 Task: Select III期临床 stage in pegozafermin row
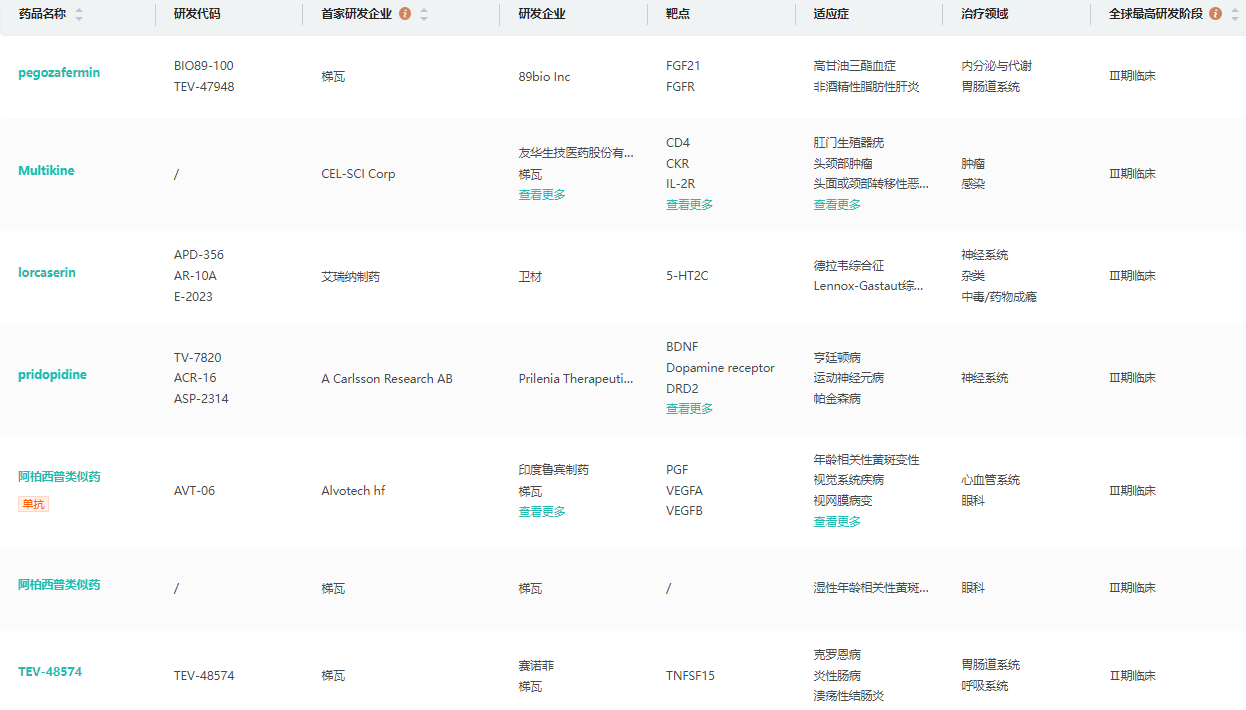[1132, 76]
